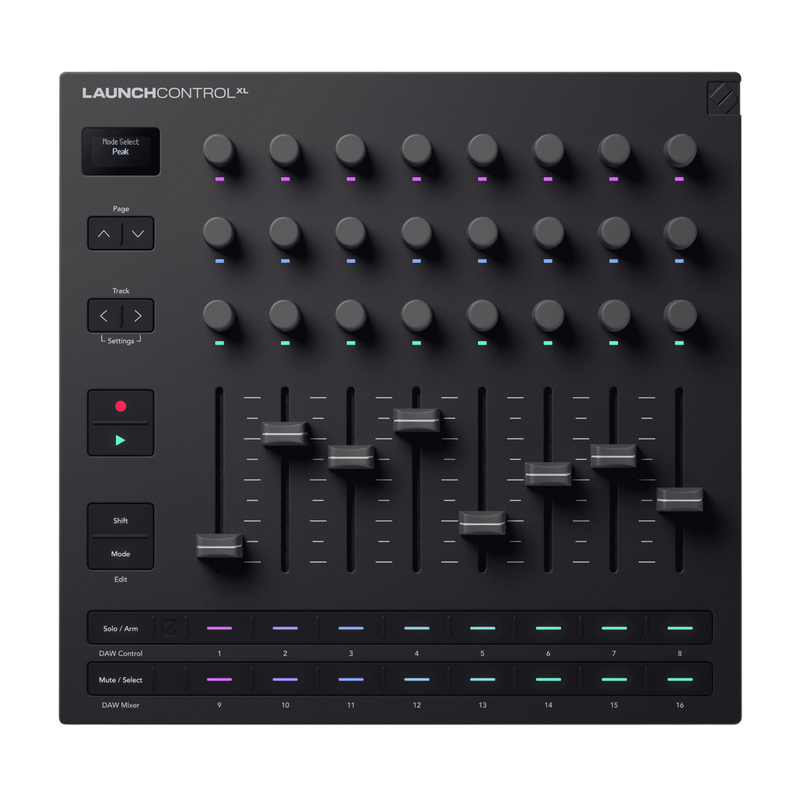Image resolution: width=800 pixels, height=800 pixels.
Task: Tap the Mute / Select button
Action: coord(120,680)
